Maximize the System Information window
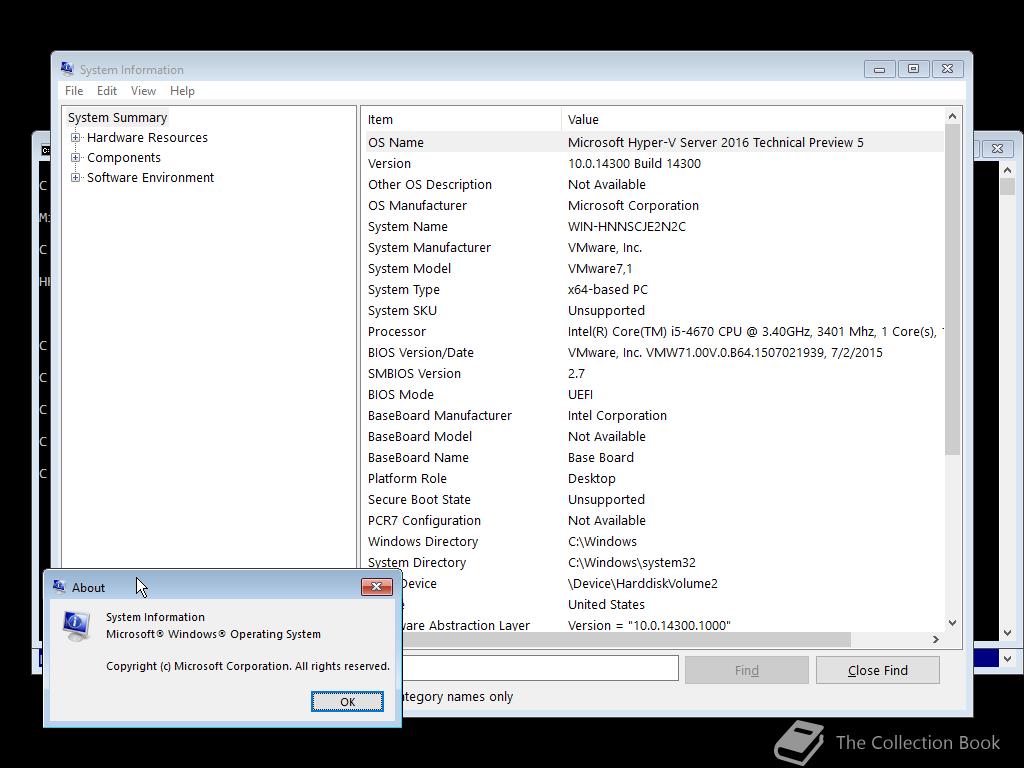Image resolution: width=1024 pixels, height=768 pixels. (913, 69)
